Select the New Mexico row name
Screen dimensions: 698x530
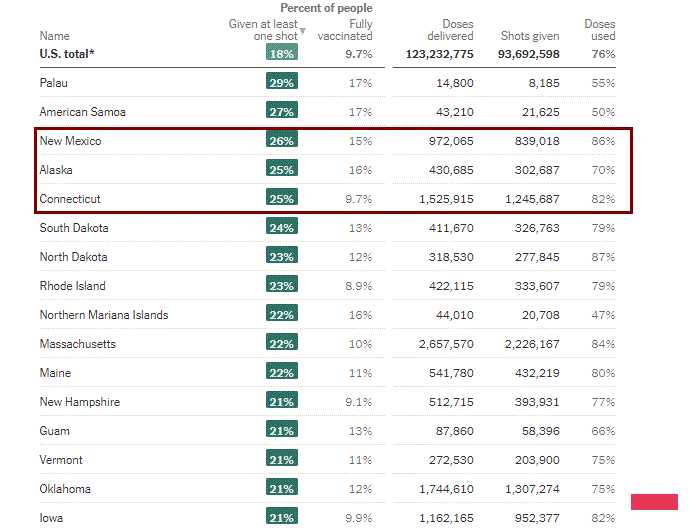point(70,141)
